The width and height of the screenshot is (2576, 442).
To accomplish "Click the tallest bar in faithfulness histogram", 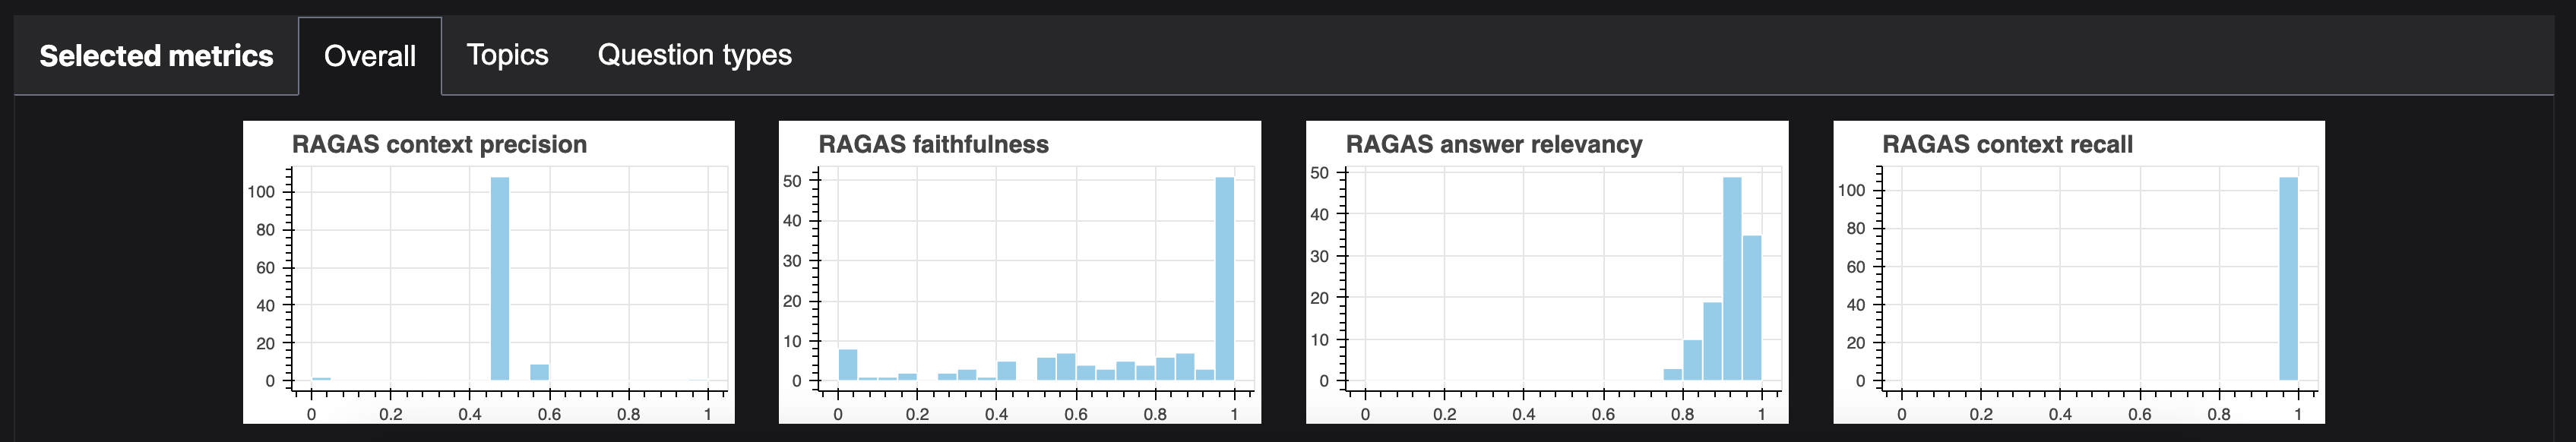I will (1225, 279).
